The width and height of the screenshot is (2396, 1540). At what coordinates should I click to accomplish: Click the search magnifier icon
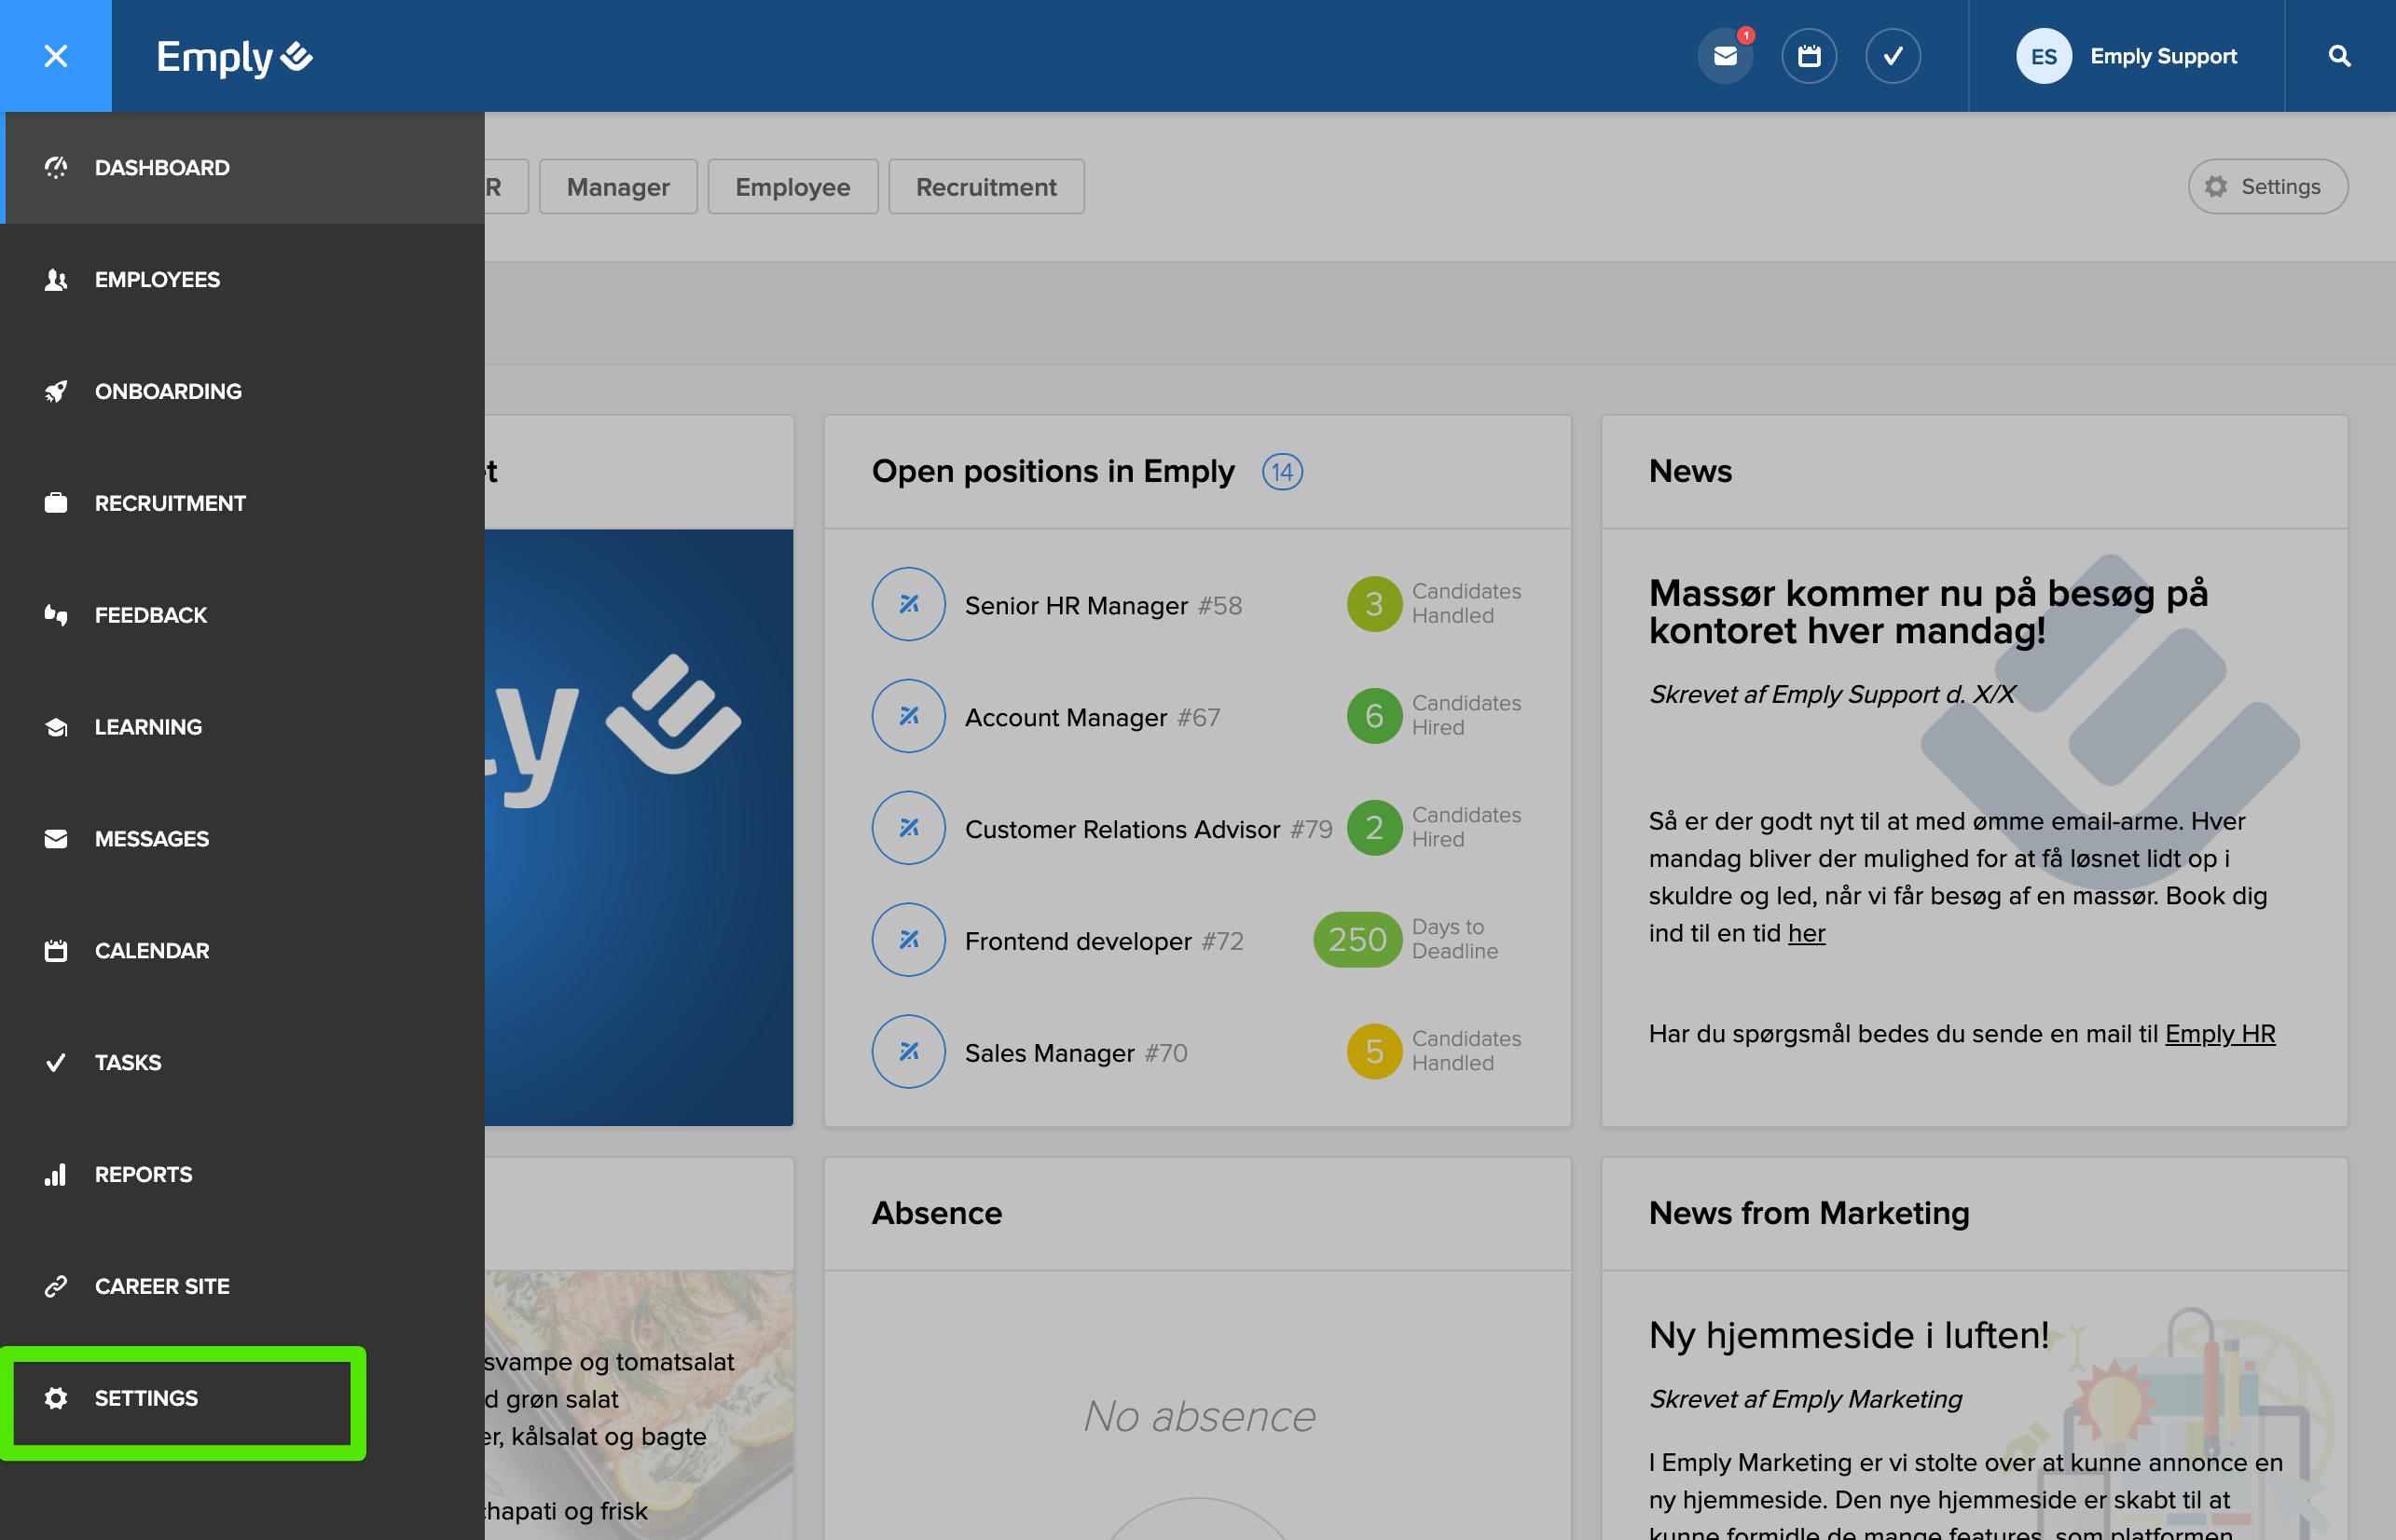click(2339, 56)
